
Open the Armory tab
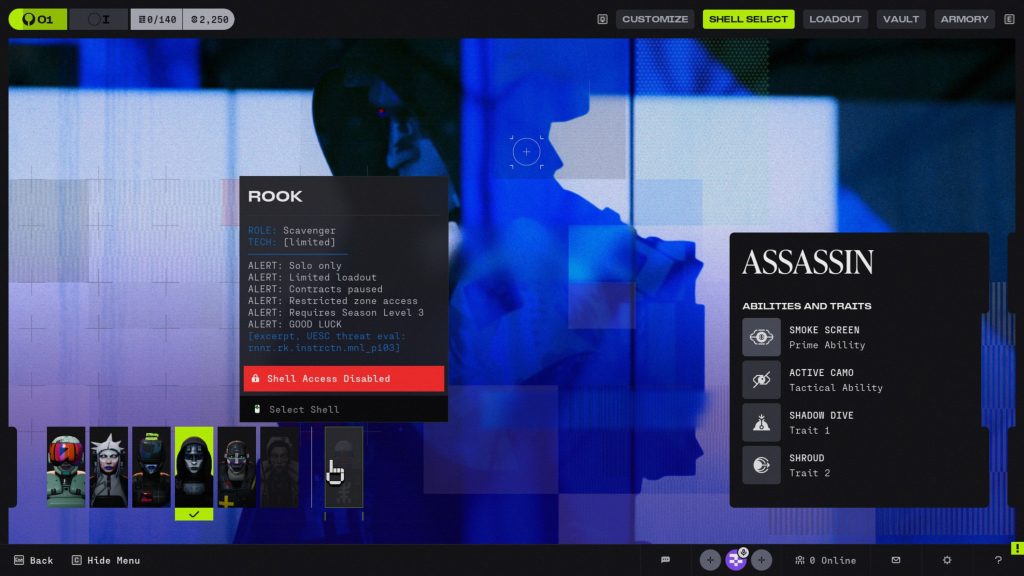click(964, 19)
